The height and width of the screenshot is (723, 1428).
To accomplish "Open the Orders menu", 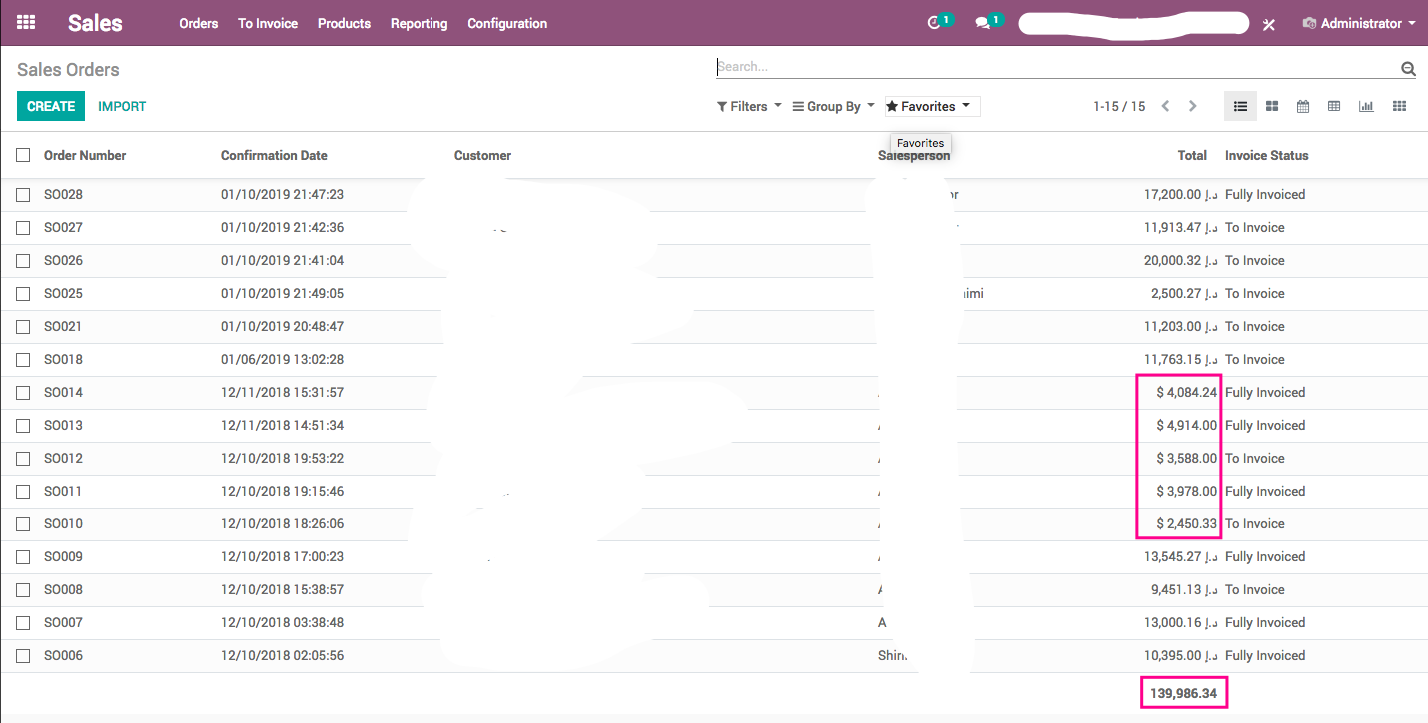I will (198, 23).
